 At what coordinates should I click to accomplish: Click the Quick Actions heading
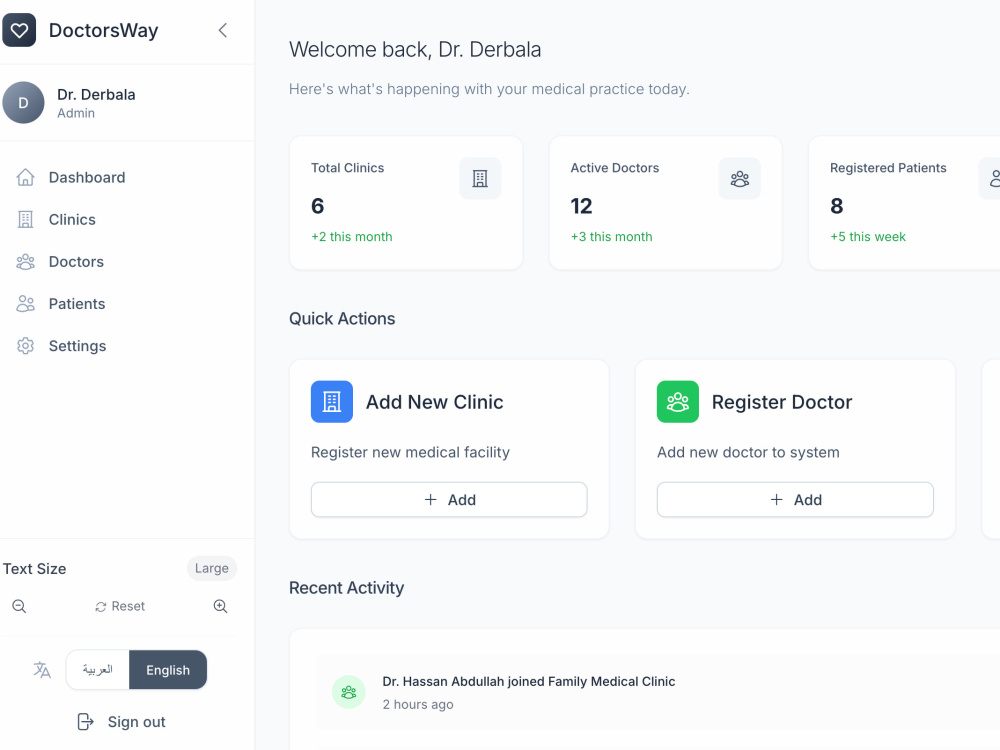click(x=342, y=318)
